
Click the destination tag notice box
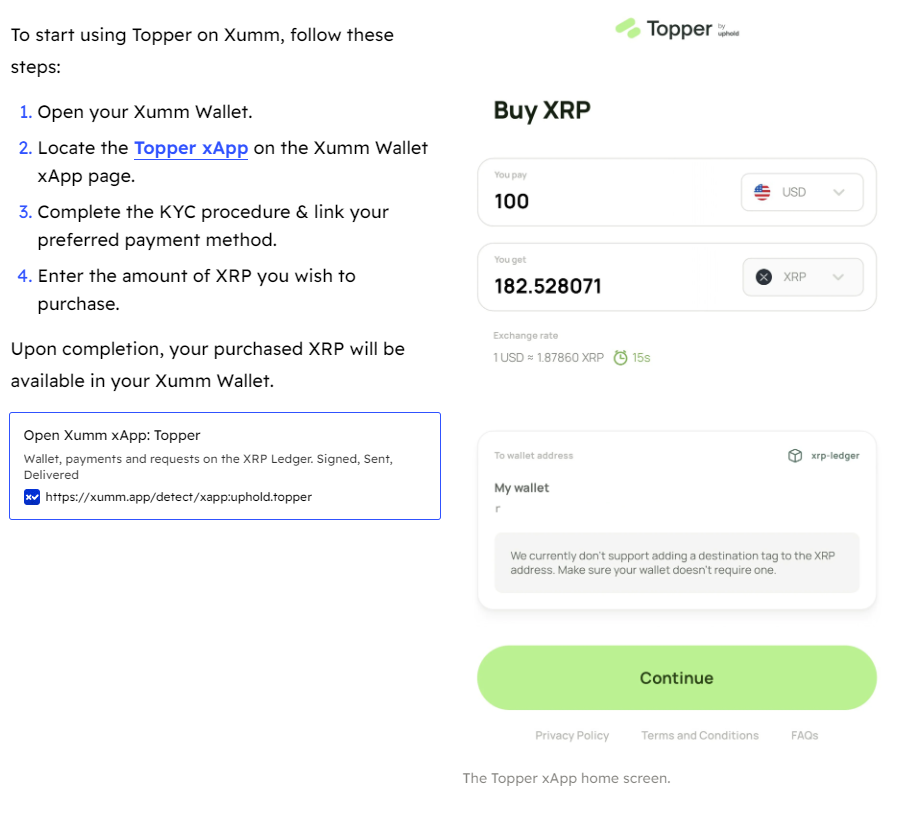tap(676, 562)
